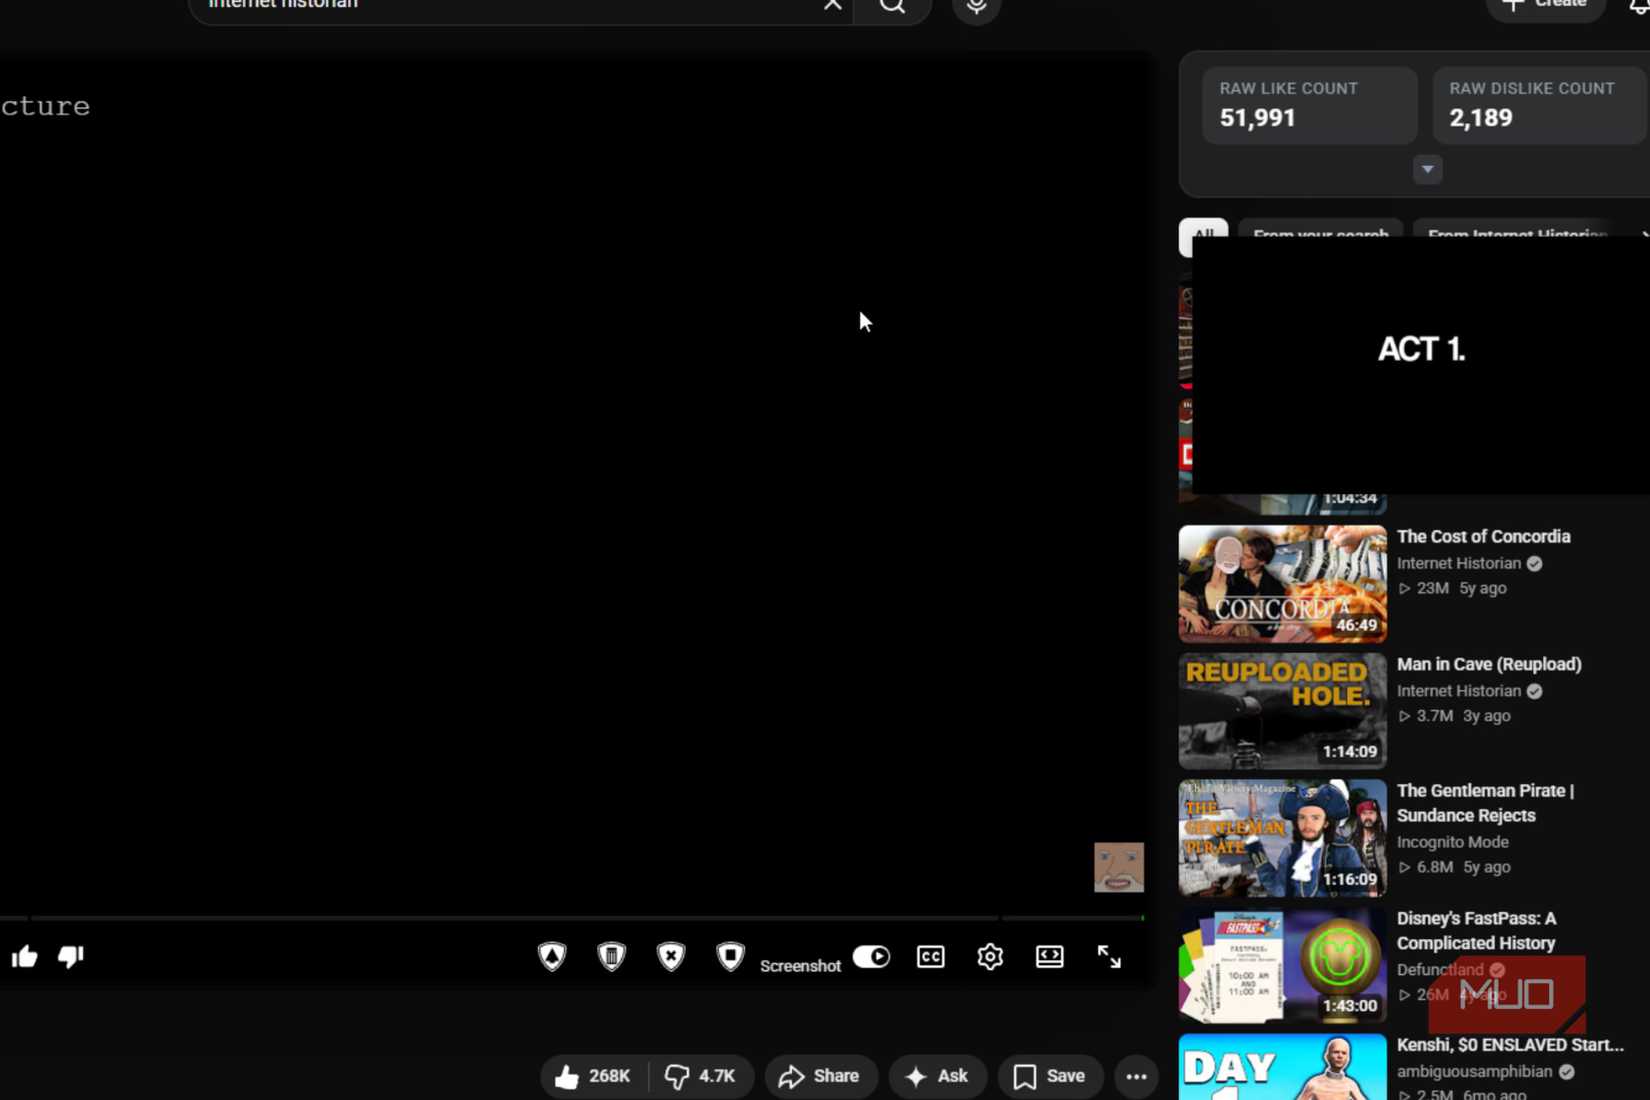This screenshot has height=1100, width=1650.
Task: Switch to theater mode
Action: (1050, 957)
